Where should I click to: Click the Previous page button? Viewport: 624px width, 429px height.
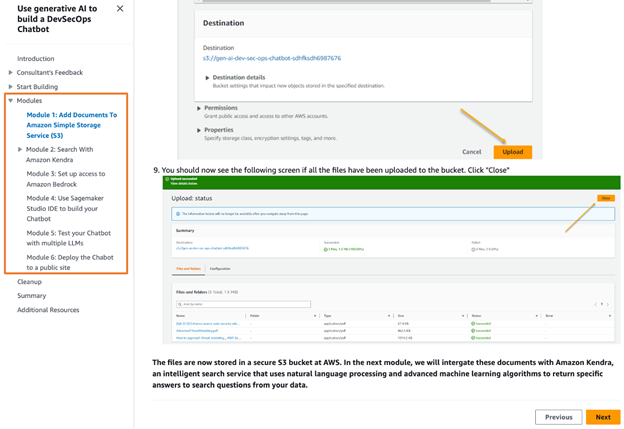(x=558, y=417)
